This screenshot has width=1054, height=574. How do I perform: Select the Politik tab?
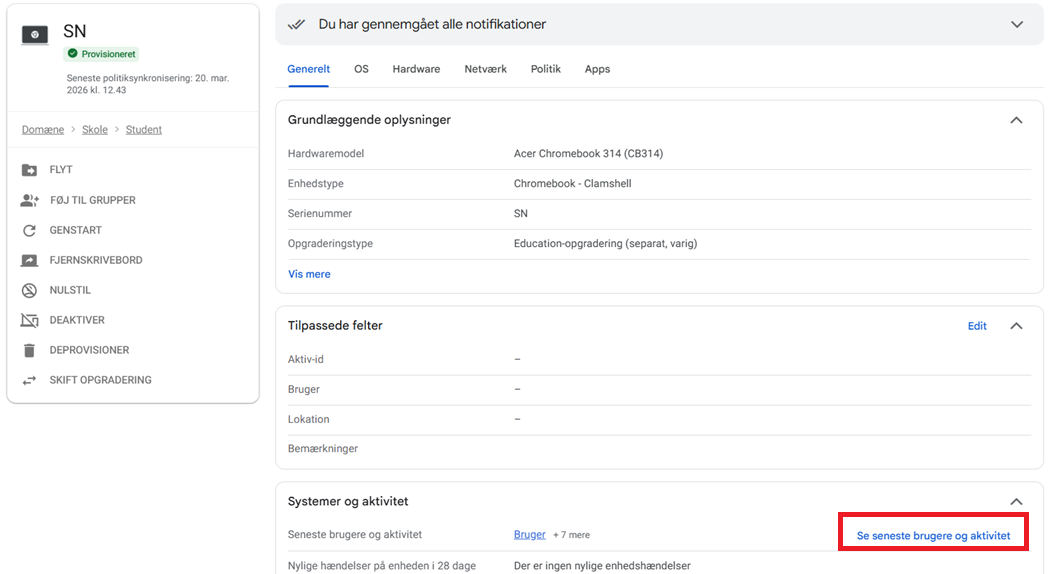point(545,69)
